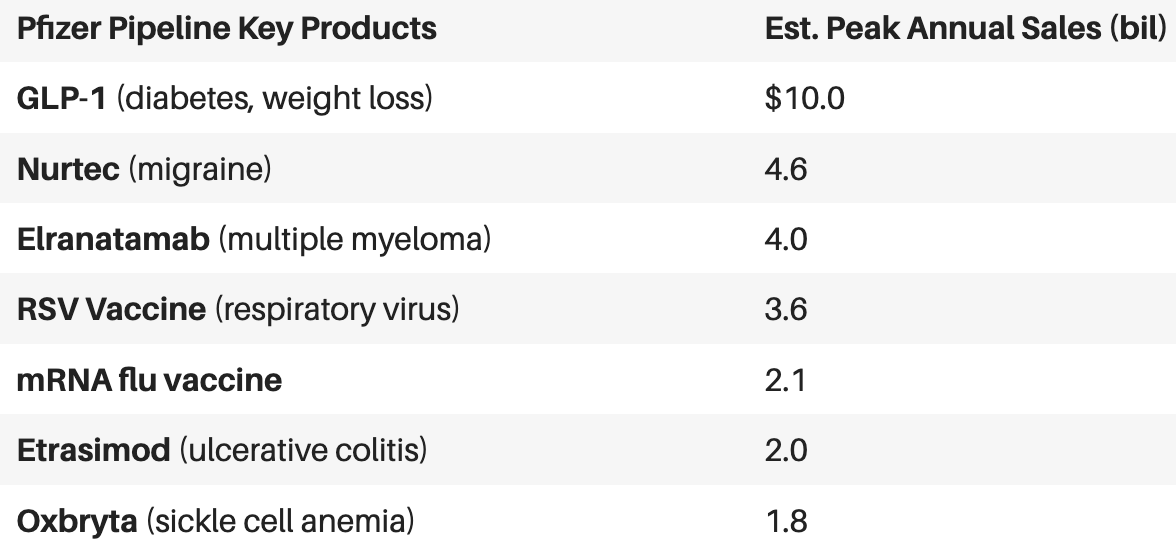Click the (sickle cell anemia) description text

click(x=280, y=521)
